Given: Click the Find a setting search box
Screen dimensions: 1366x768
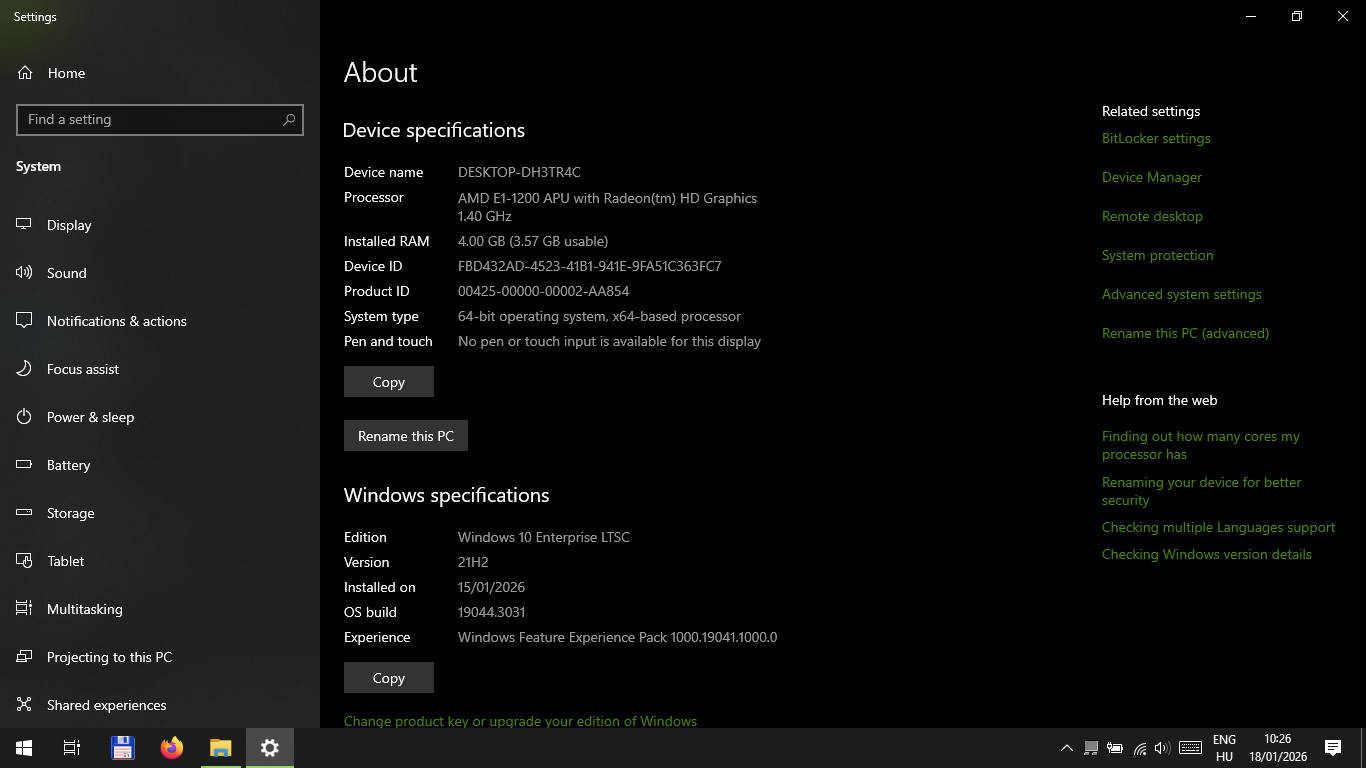Looking at the screenshot, I should [160, 120].
